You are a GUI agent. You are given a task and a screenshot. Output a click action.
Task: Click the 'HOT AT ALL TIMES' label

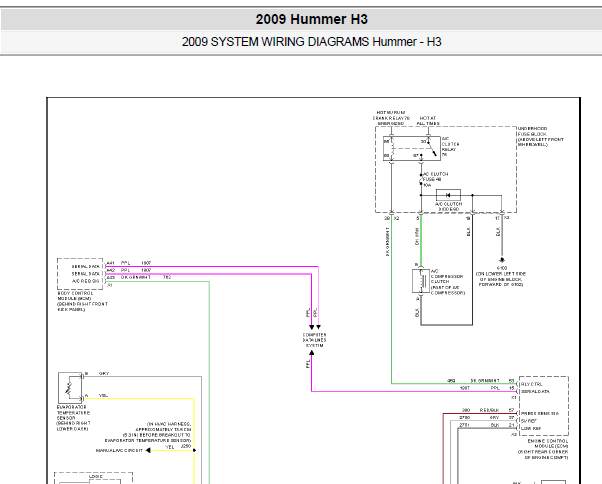[428, 121]
